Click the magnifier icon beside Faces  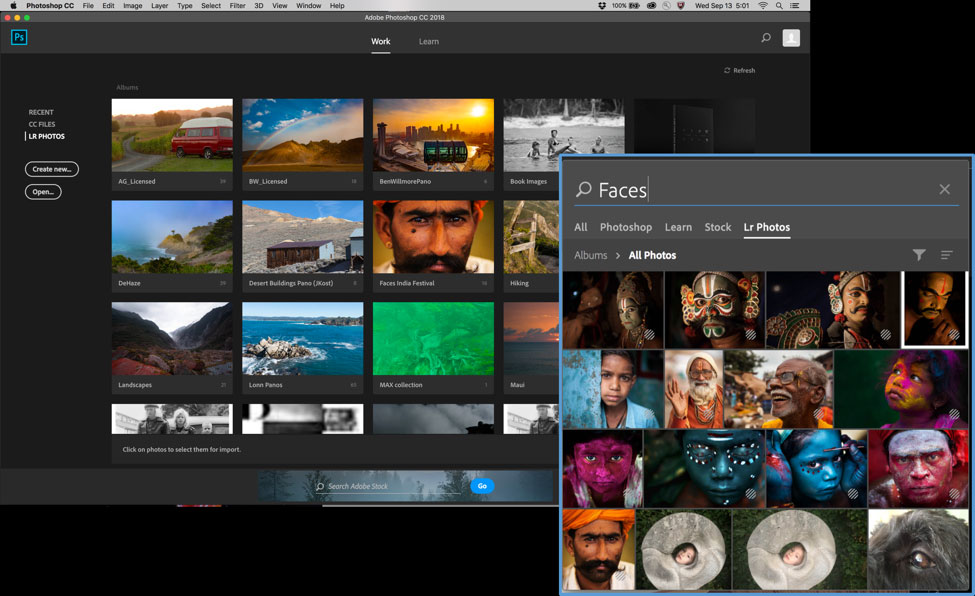(583, 189)
